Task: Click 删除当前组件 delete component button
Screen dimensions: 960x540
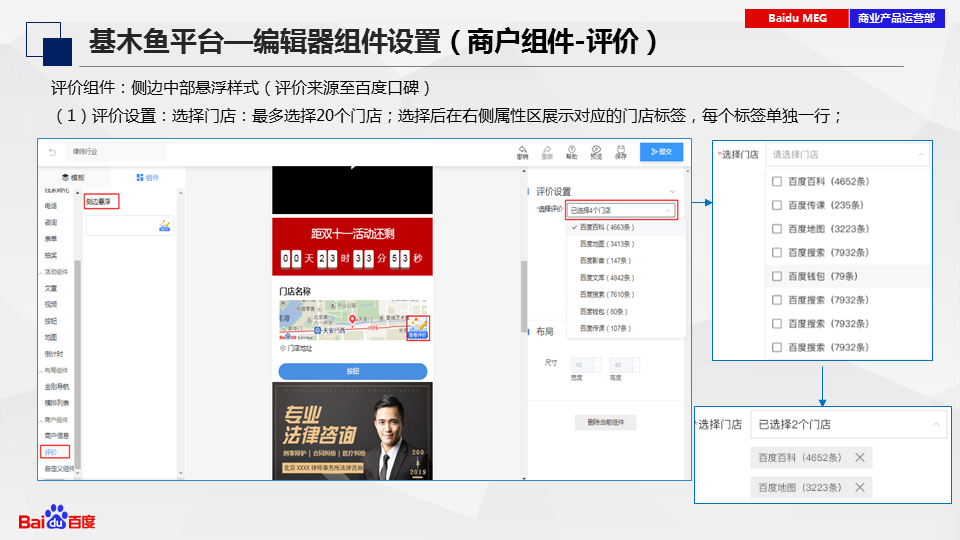Action: [606, 422]
